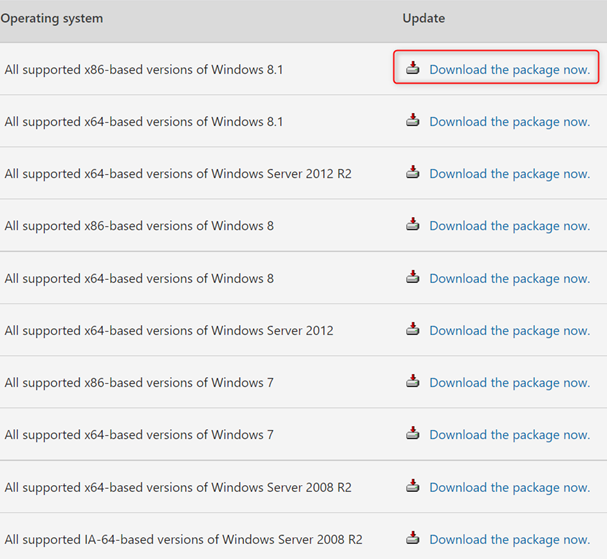This screenshot has width=607, height=559.
Task: Click download icon for x64-based Server 2008 R2
Action: click(413, 485)
